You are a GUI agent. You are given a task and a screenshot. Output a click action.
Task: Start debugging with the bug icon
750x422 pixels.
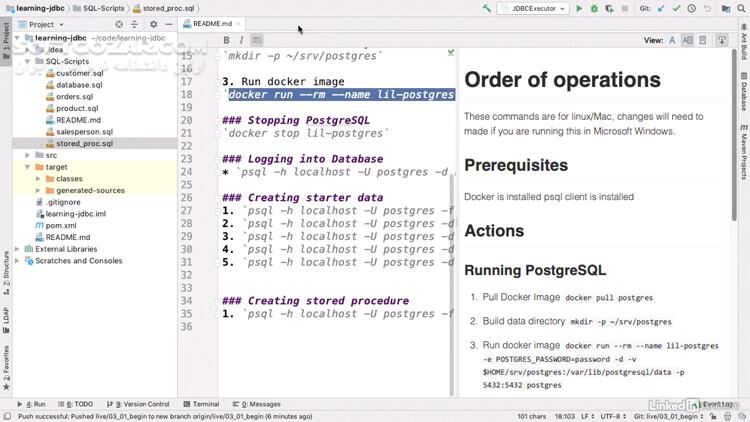click(594, 8)
